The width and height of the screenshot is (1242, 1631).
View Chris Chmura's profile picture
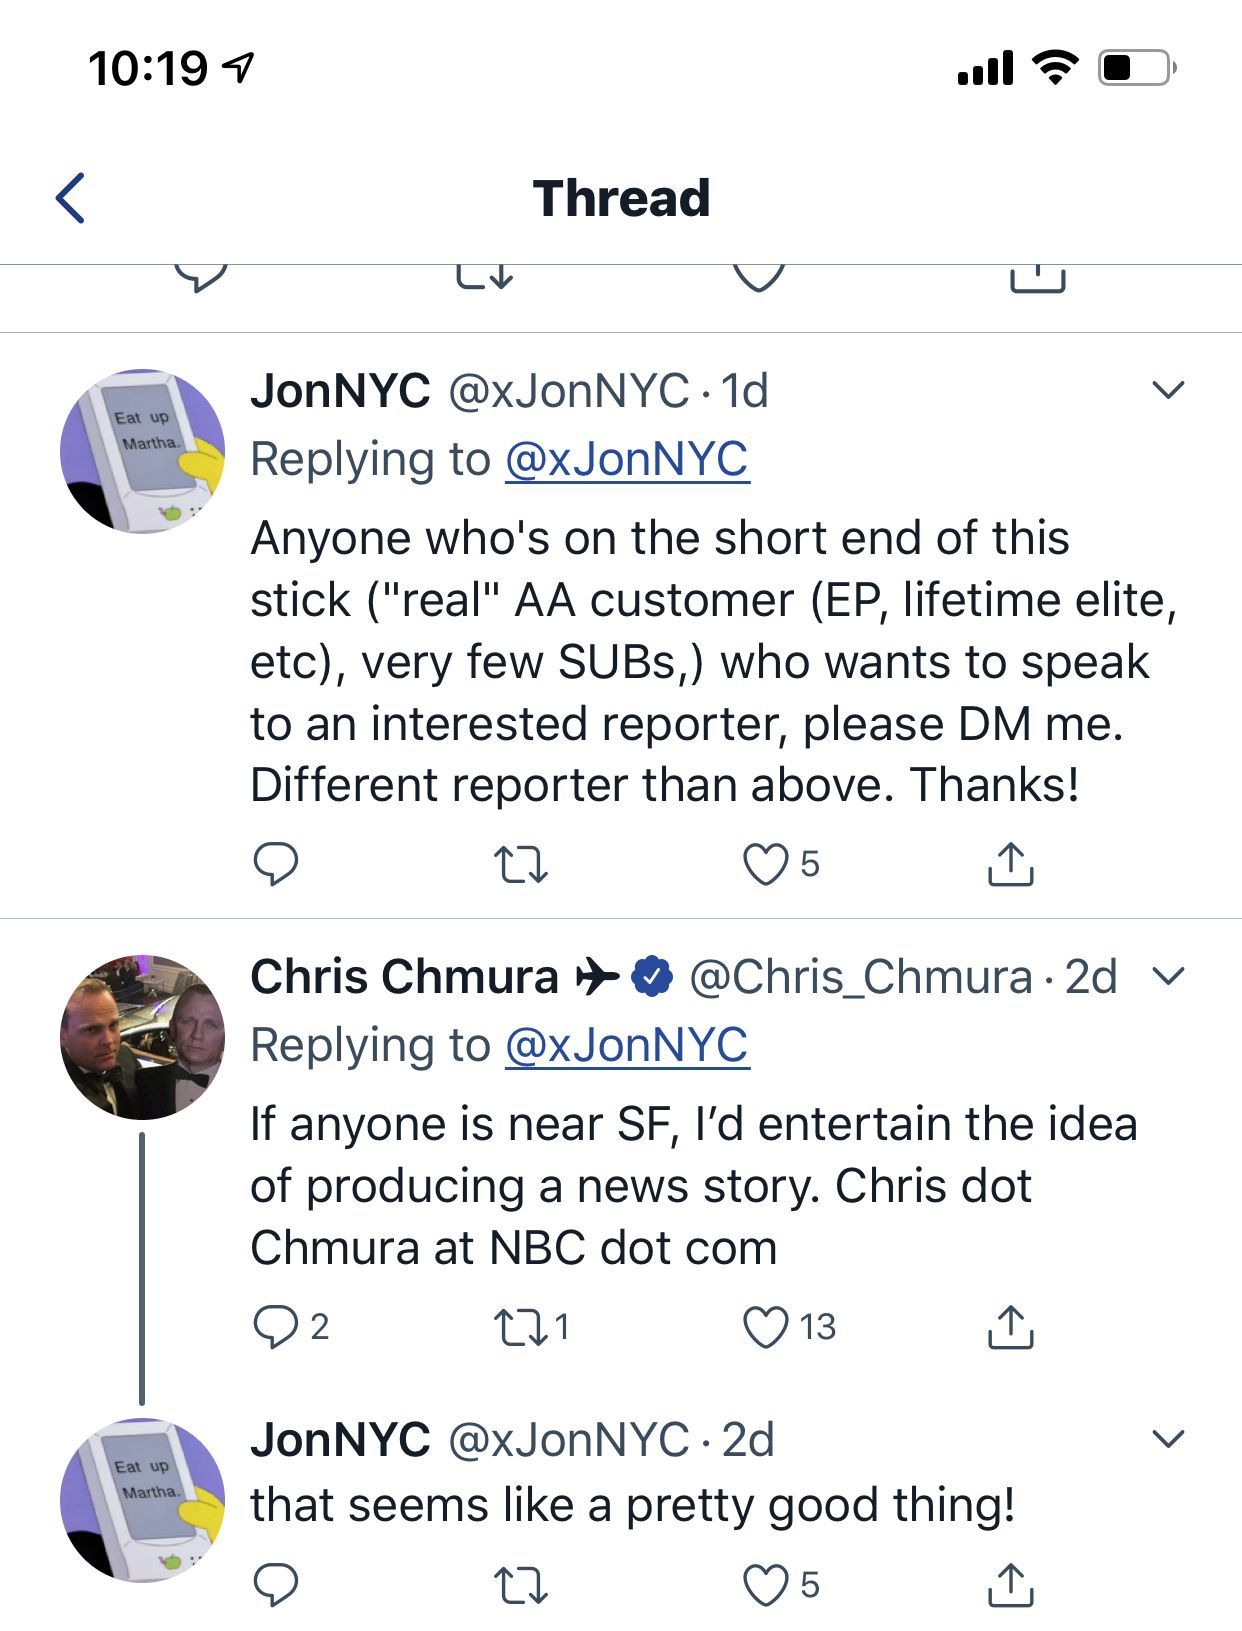point(143,1037)
